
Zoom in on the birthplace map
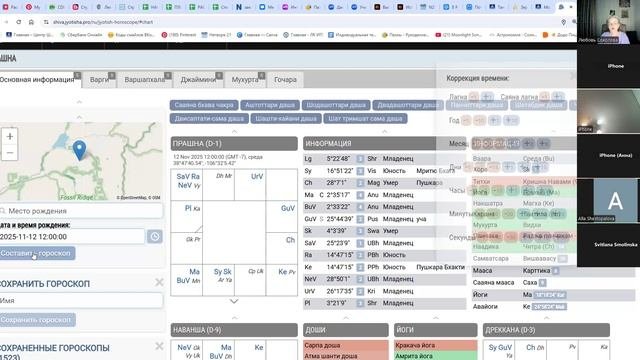tap(10, 136)
